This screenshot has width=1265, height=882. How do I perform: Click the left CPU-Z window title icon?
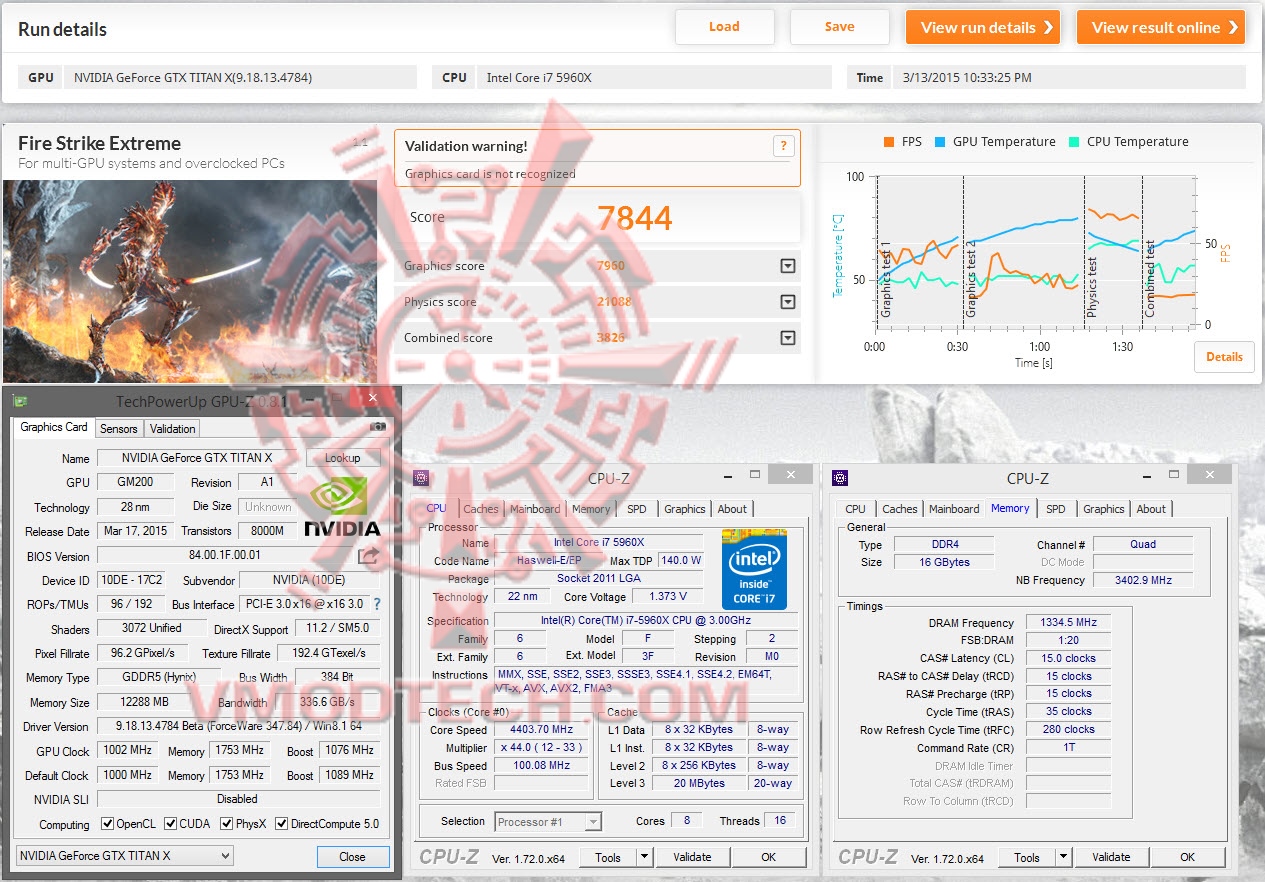coord(421,478)
